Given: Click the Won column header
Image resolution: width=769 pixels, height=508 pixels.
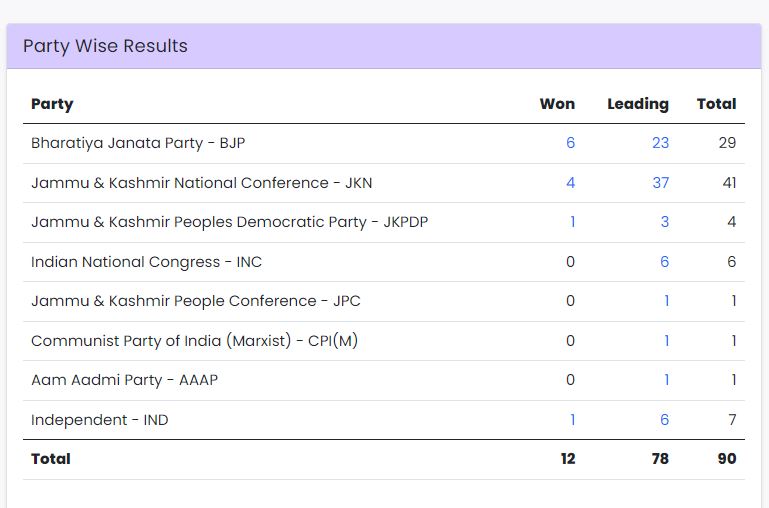Looking at the screenshot, I should tap(557, 104).
